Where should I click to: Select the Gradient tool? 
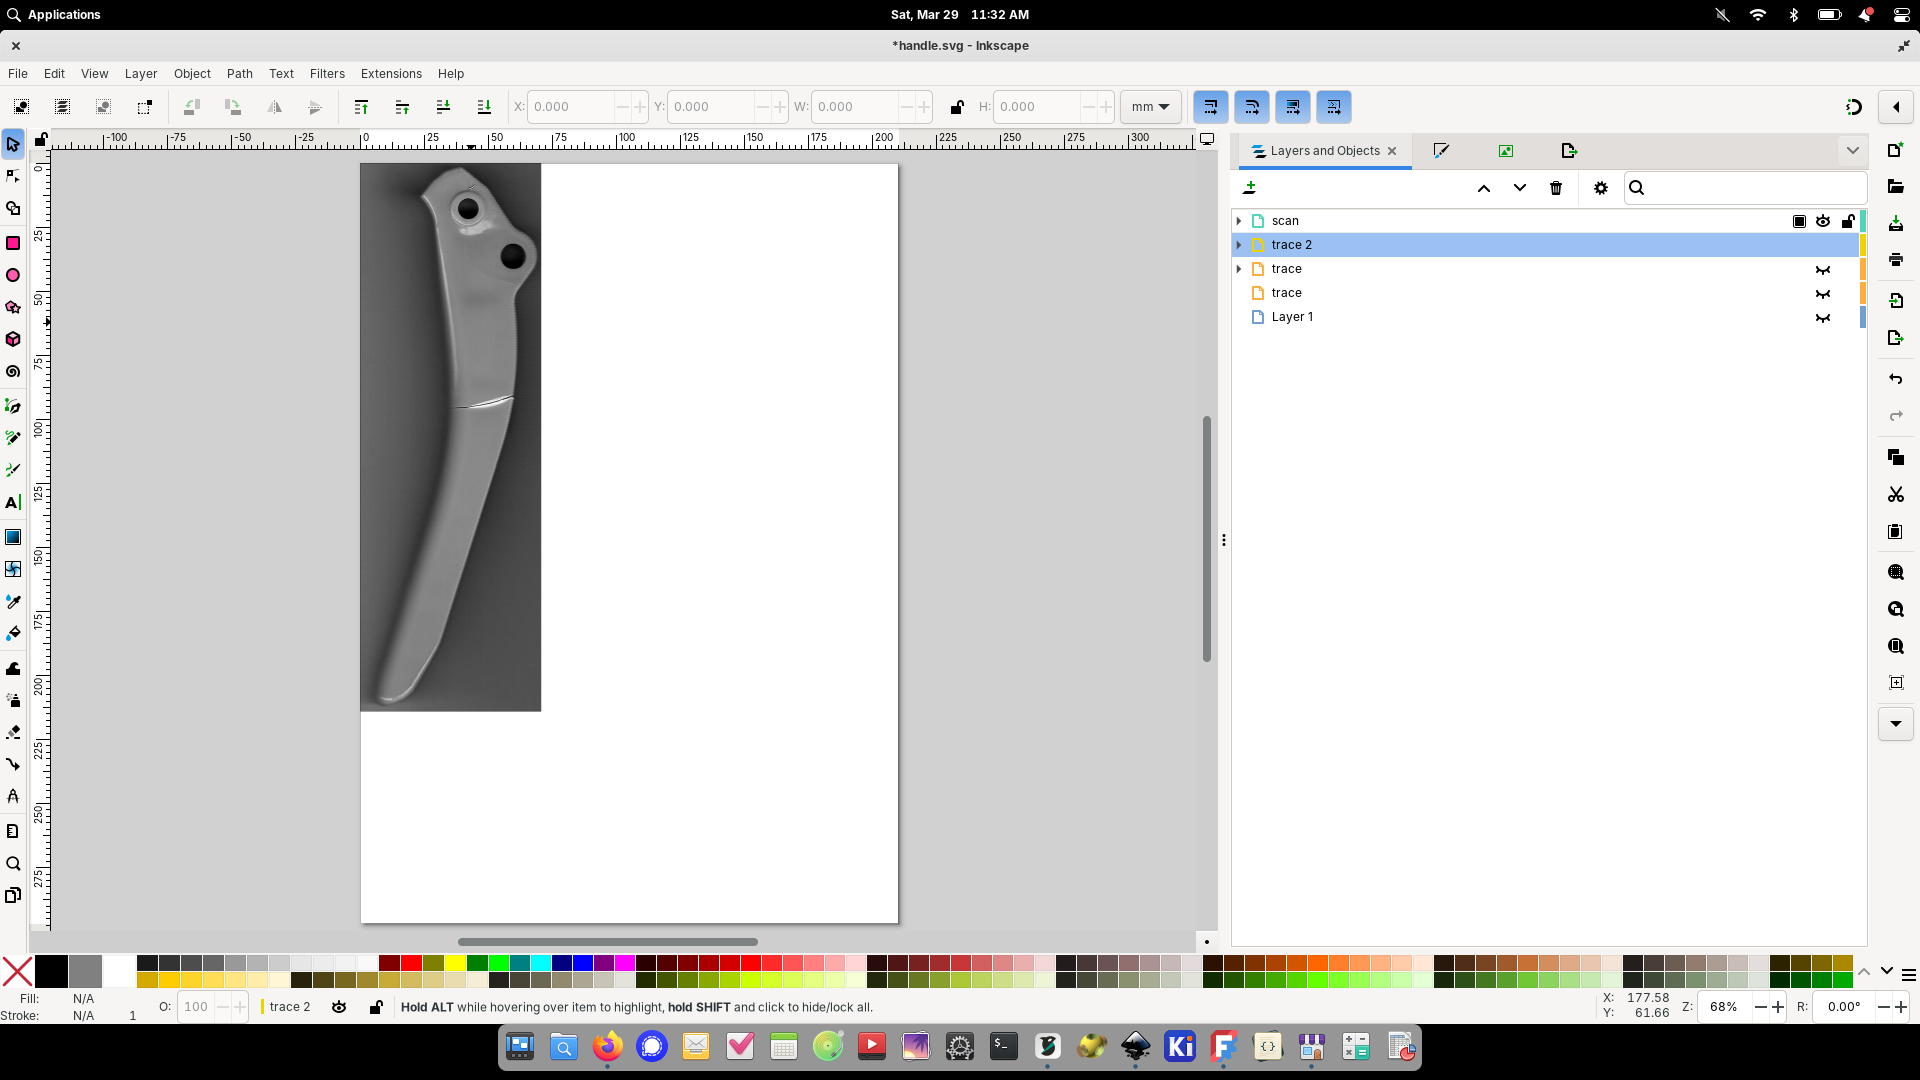(x=13, y=536)
